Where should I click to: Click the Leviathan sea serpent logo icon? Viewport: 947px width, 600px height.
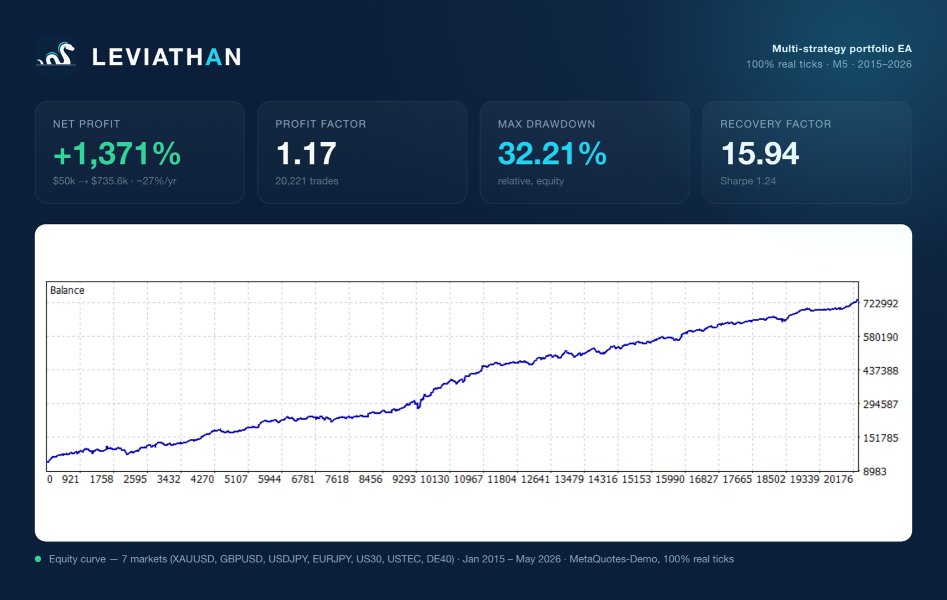coord(56,54)
